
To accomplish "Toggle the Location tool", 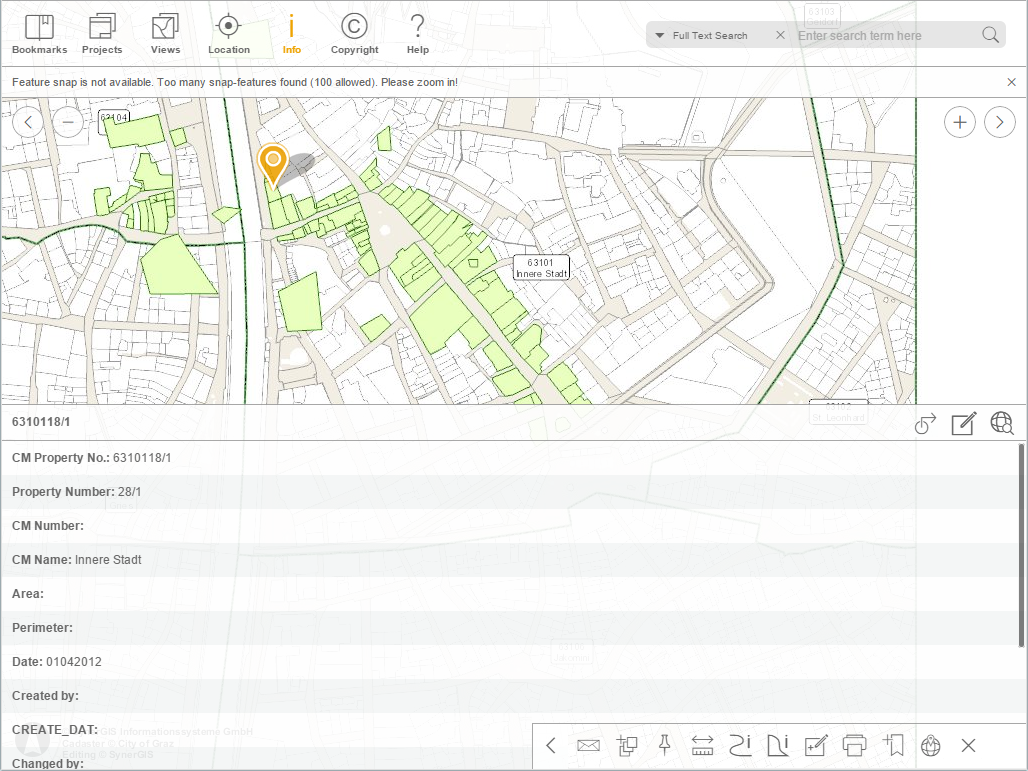I will [x=228, y=32].
